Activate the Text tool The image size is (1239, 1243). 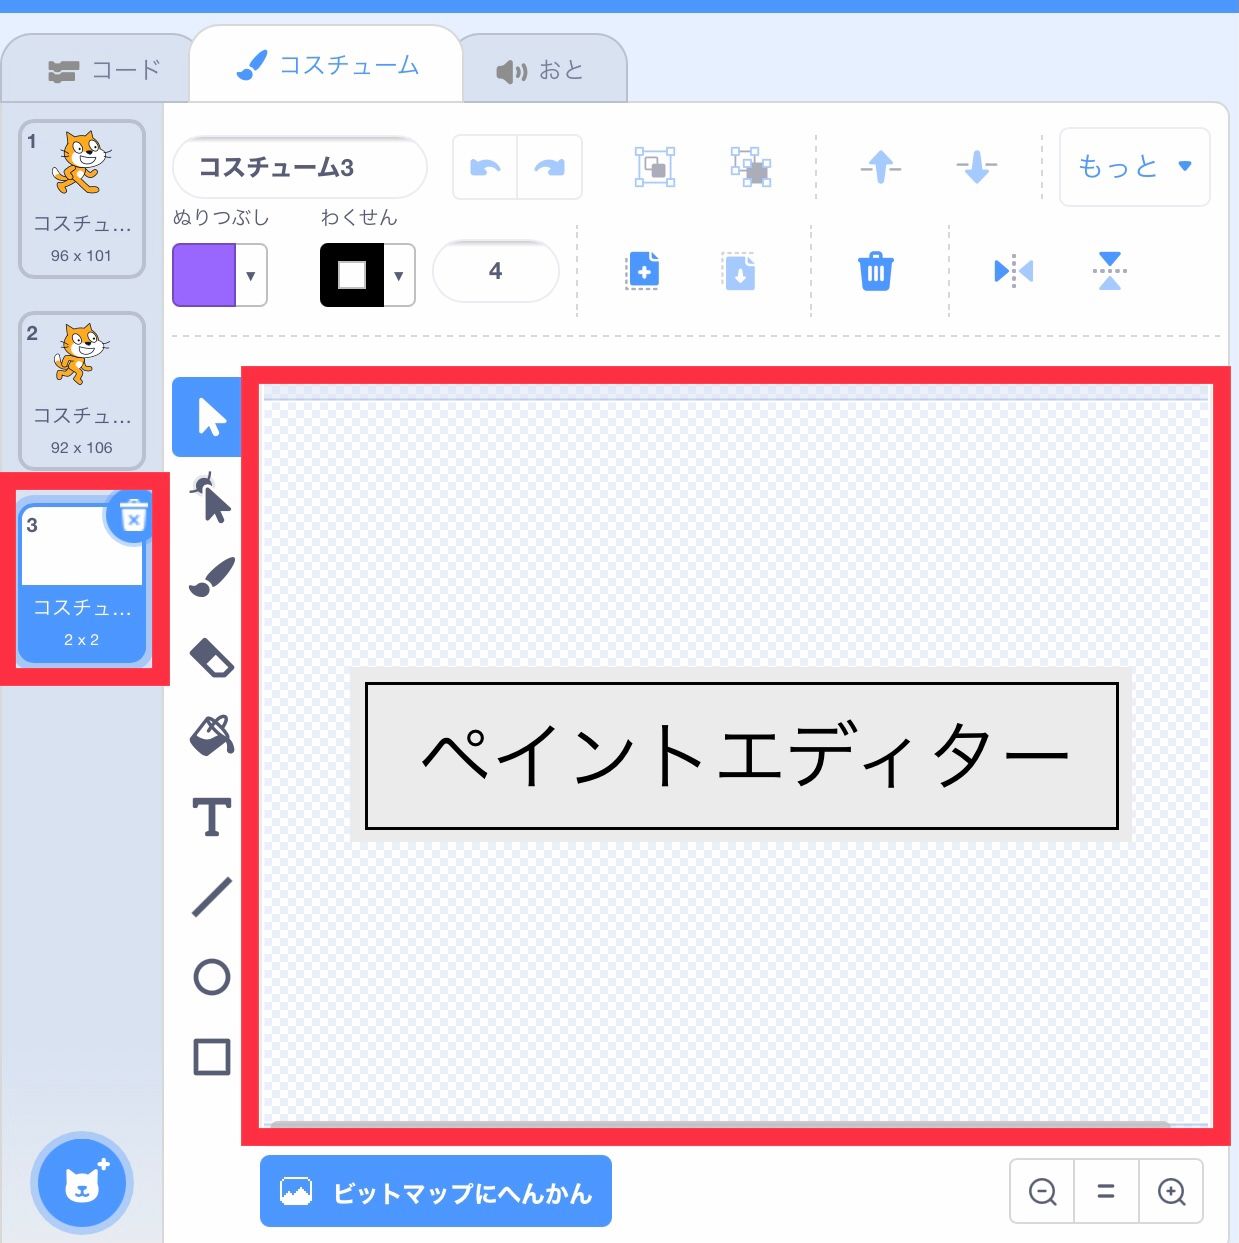210,818
